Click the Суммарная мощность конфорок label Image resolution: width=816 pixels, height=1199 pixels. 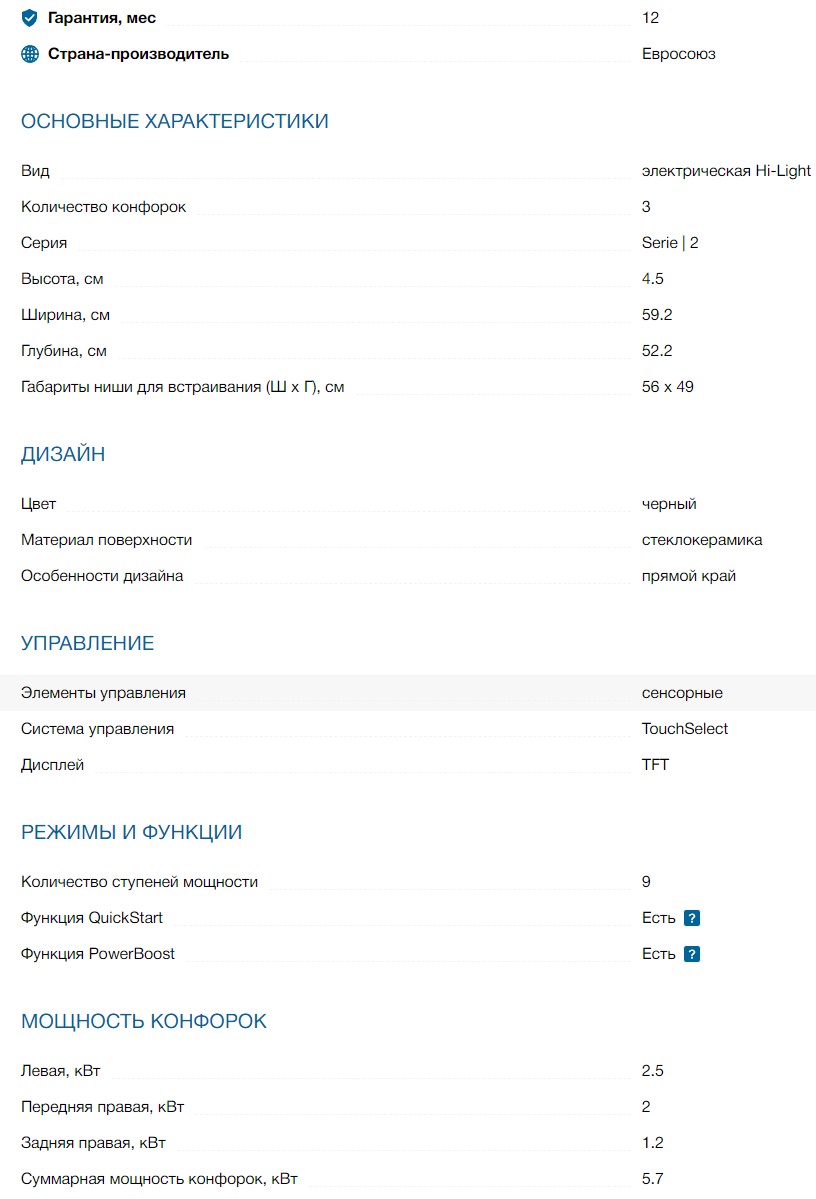coord(159,1179)
